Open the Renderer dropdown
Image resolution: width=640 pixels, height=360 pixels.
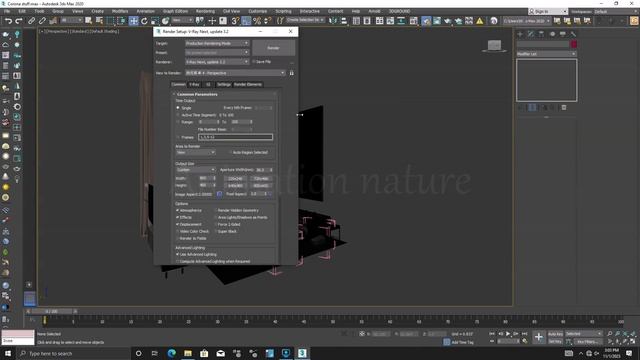click(x=217, y=62)
